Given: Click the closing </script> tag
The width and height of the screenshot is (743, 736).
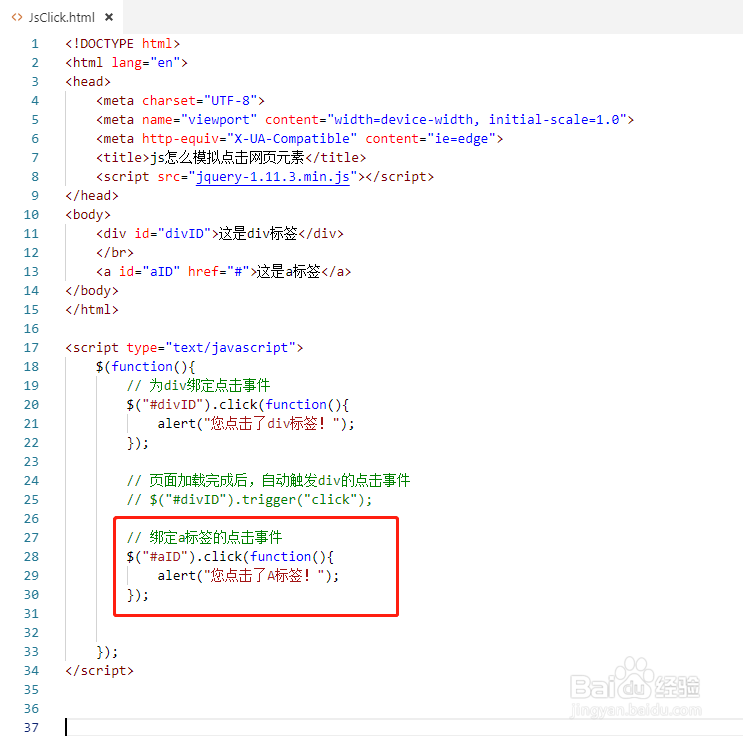Looking at the screenshot, I should pos(100,671).
